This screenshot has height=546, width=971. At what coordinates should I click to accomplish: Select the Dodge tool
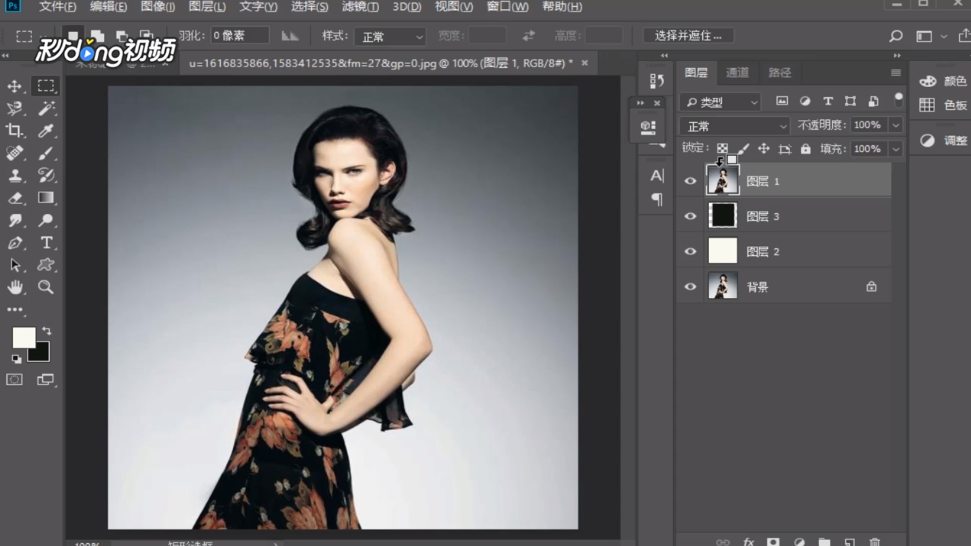click(45, 220)
